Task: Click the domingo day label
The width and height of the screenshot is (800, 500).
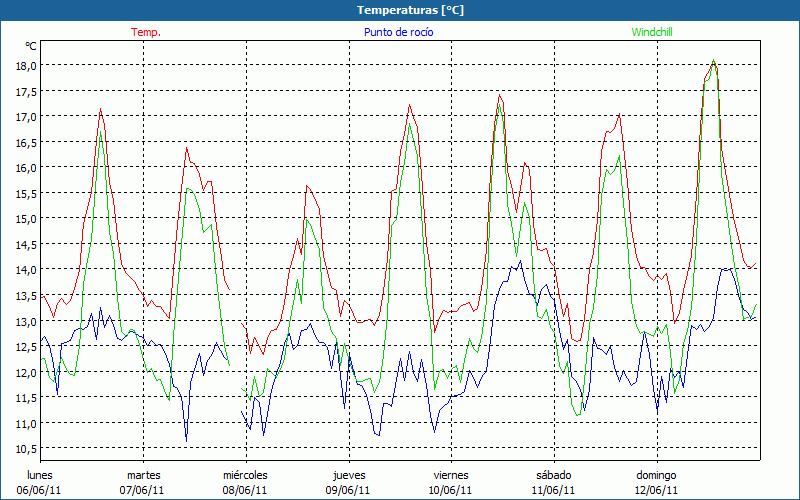Action: (x=656, y=475)
